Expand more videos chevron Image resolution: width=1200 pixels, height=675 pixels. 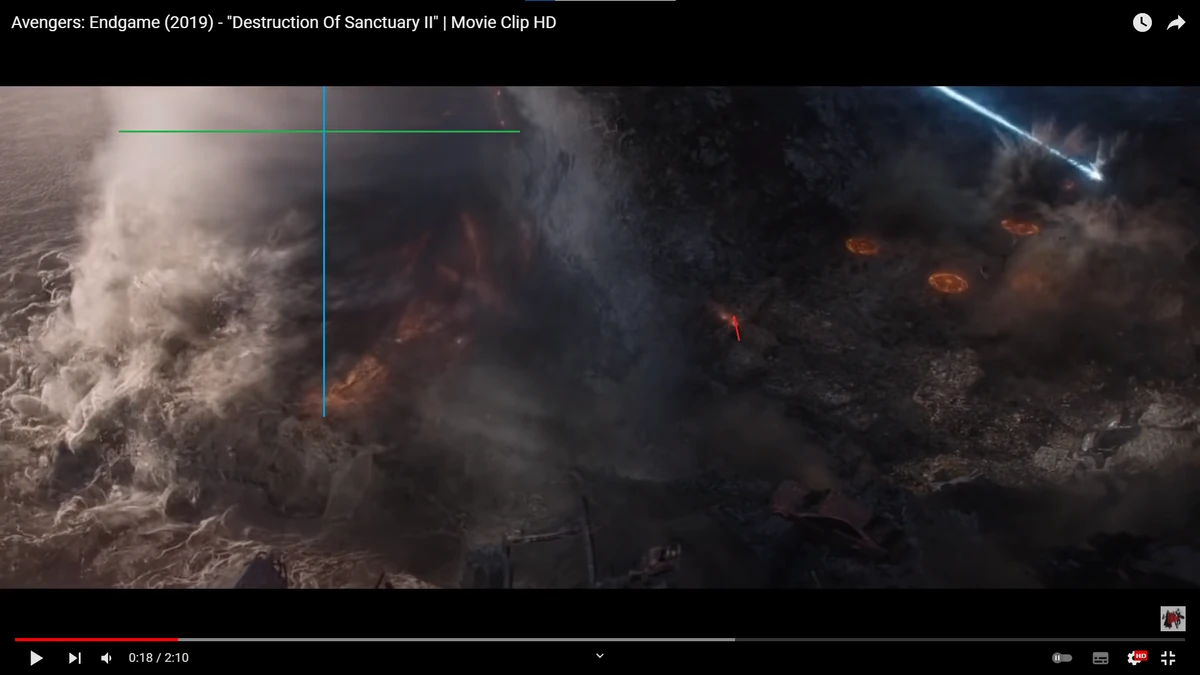(x=600, y=656)
